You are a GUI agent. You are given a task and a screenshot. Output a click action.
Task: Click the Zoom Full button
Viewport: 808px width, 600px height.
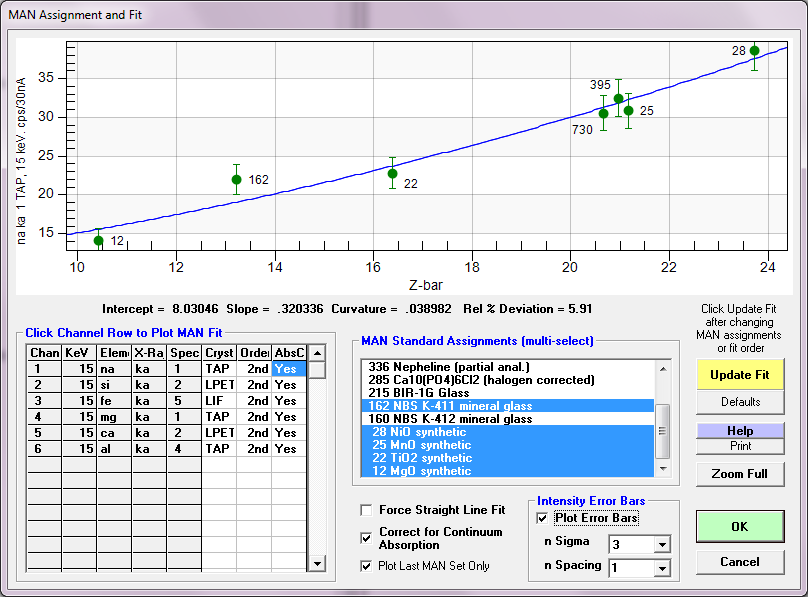[x=740, y=474]
